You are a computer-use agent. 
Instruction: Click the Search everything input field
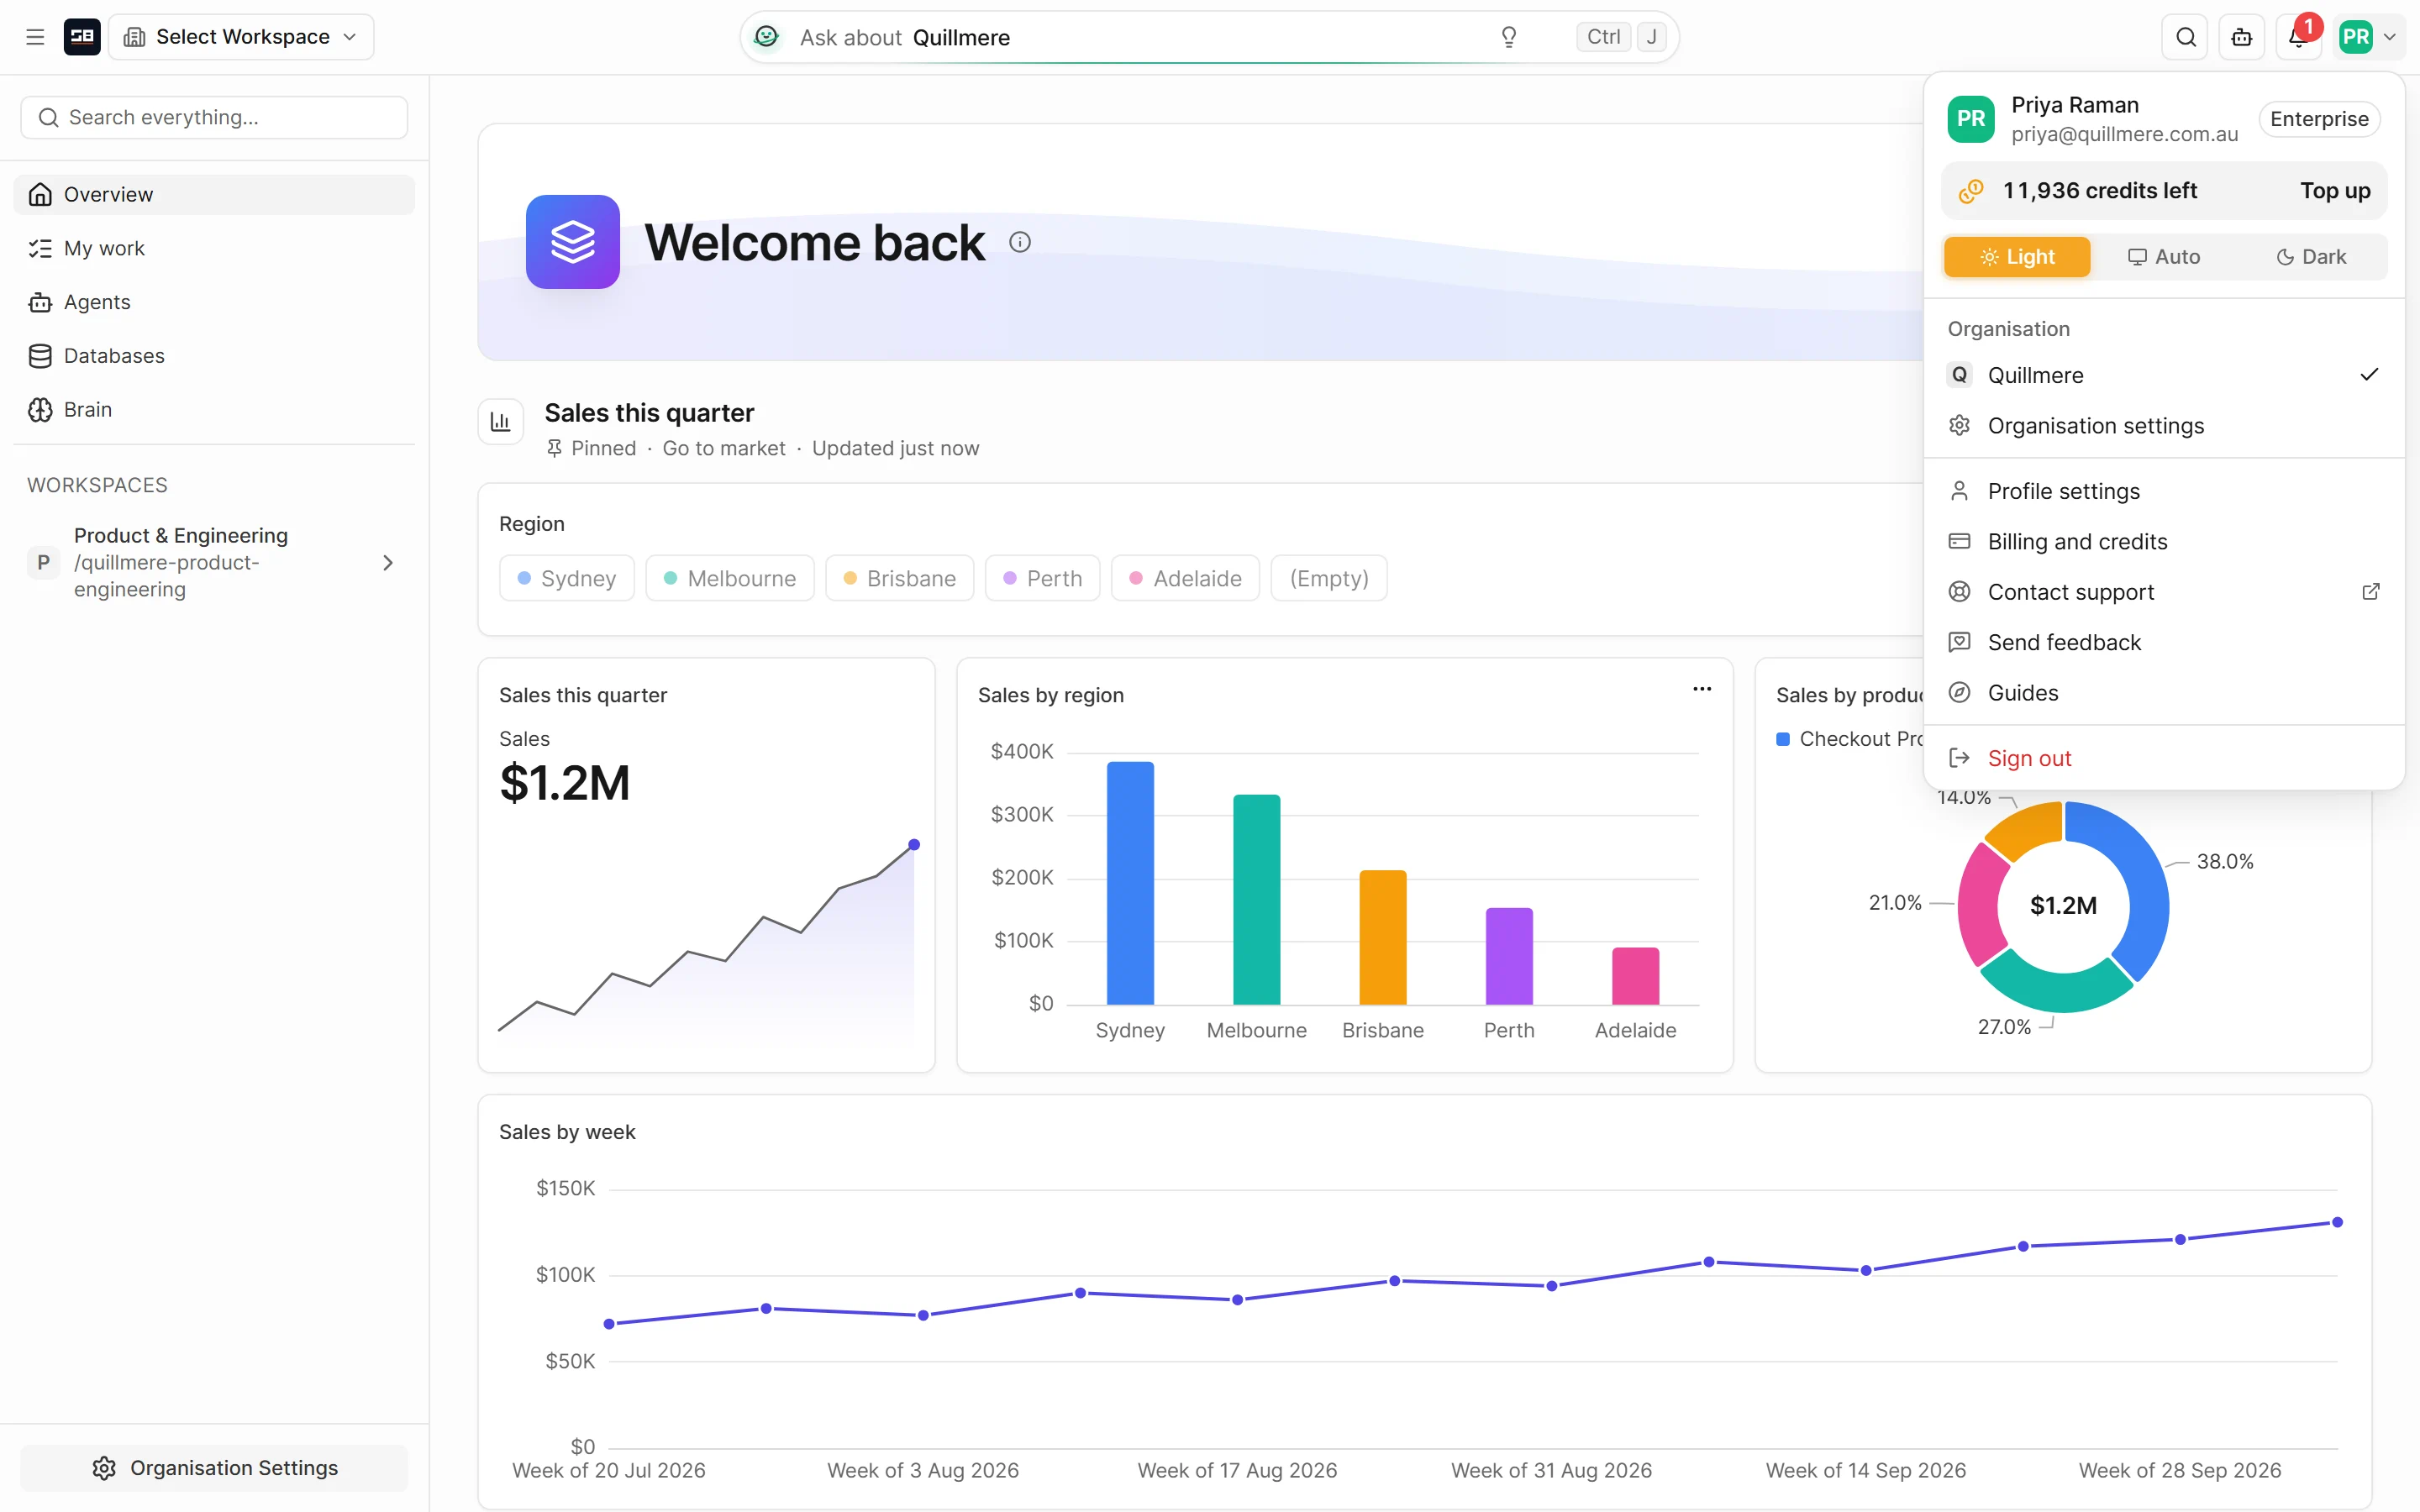coord(214,118)
